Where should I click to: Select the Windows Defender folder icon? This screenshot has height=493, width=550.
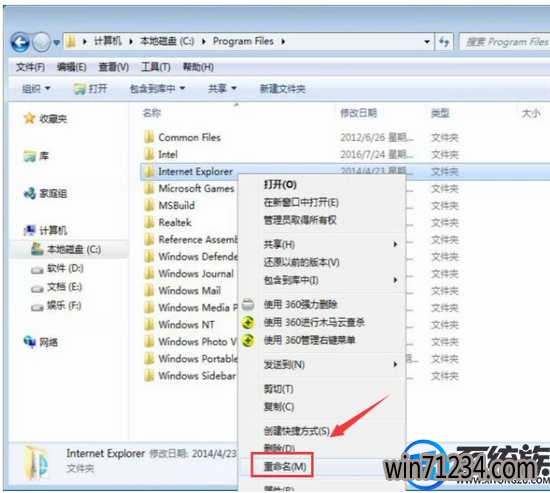(149, 256)
